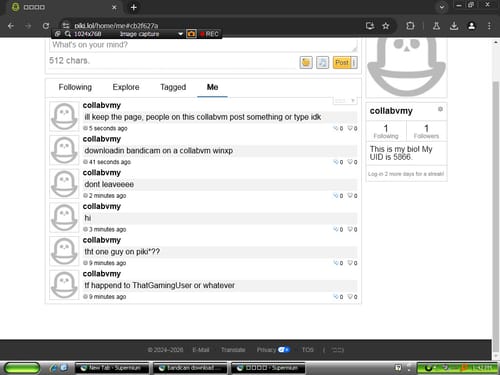Like the 'ill keep the page' post
Image resolution: width=500 pixels, height=375 pixels.
tap(352, 128)
